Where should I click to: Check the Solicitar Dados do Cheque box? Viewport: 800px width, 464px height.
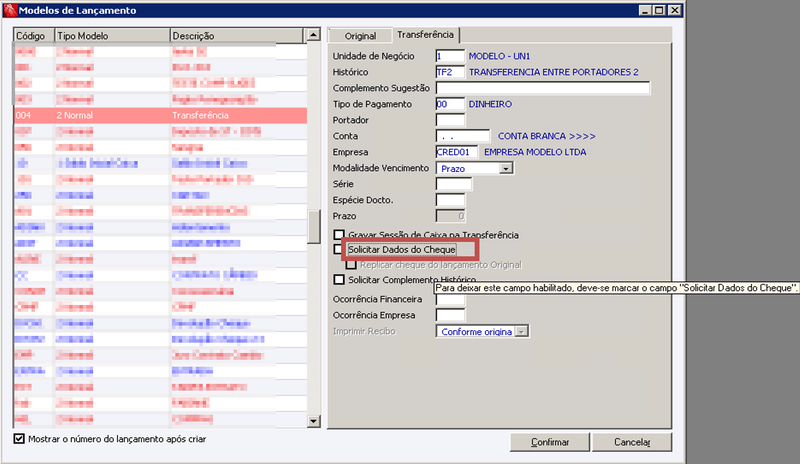coord(338,249)
